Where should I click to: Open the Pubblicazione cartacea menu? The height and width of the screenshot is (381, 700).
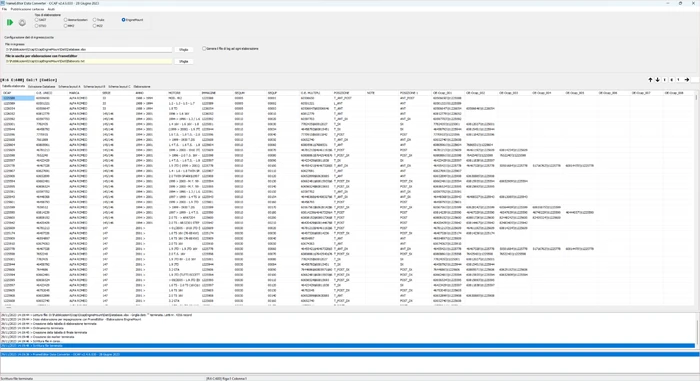[27, 9]
